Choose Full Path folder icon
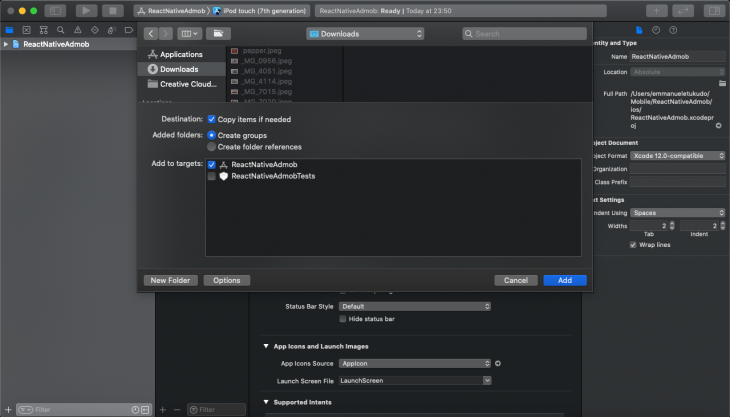730x417 pixels. [x=722, y=83]
